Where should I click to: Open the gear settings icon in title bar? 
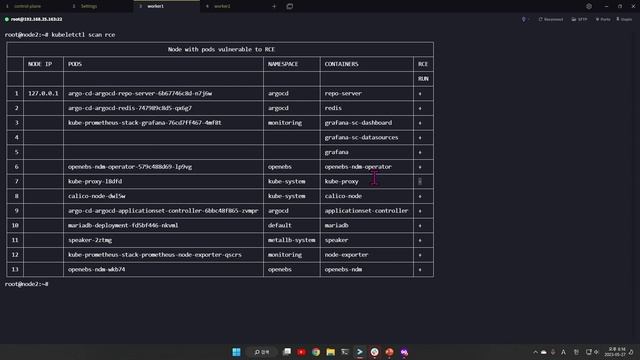pos(589,6)
